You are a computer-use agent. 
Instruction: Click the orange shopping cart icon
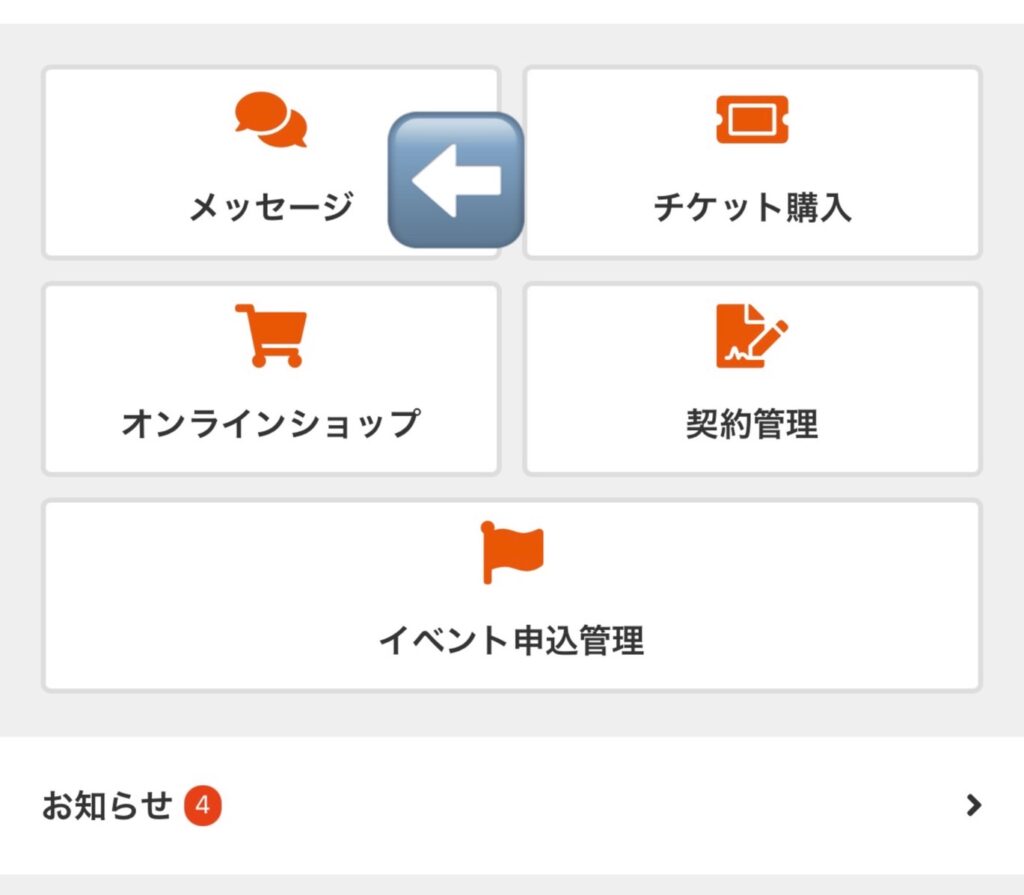point(271,336)
